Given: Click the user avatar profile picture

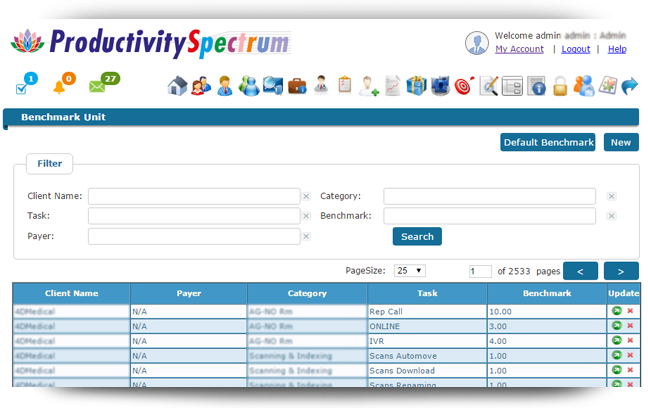Looking at the screenshot, I should tap(476, 43).
